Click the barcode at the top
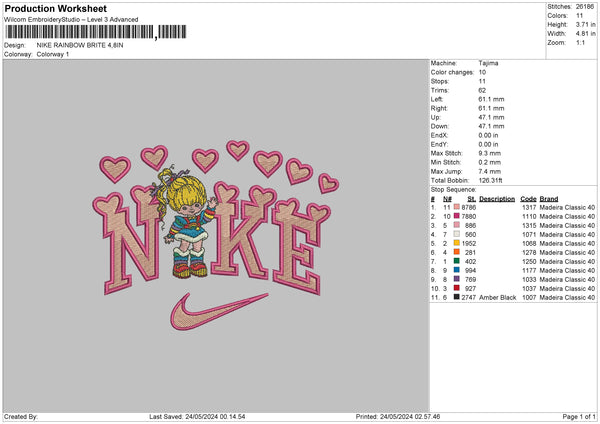 click(95, 32)
